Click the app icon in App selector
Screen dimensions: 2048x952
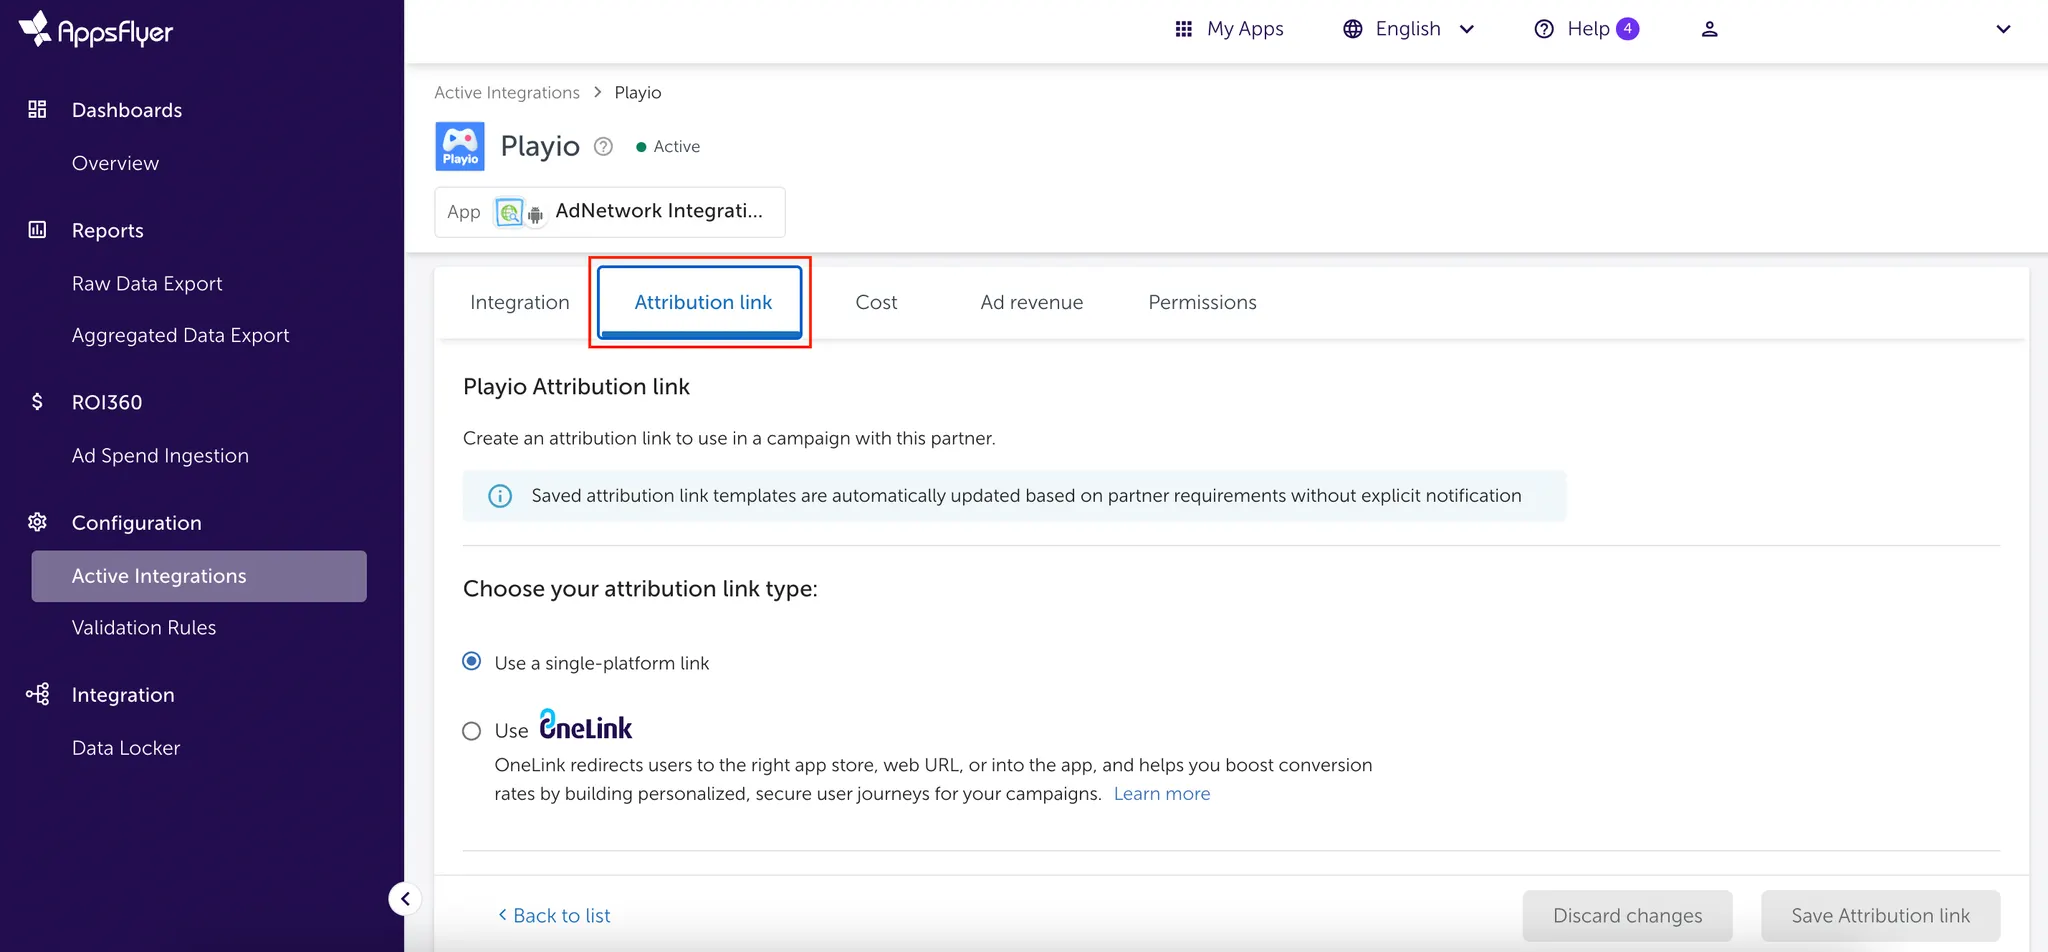[x=509, y=212]
